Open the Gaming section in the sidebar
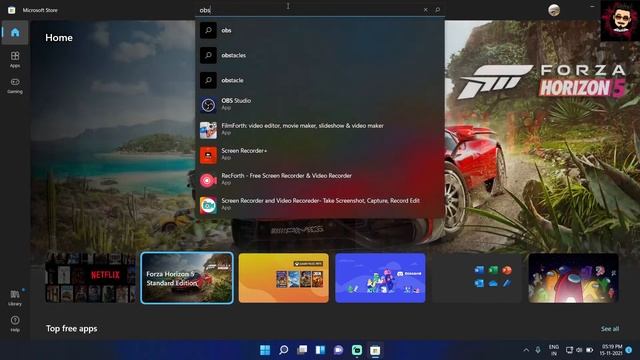The width and height of the screenshot is (640, 360). pyautogui.click(x=15, y=86)
